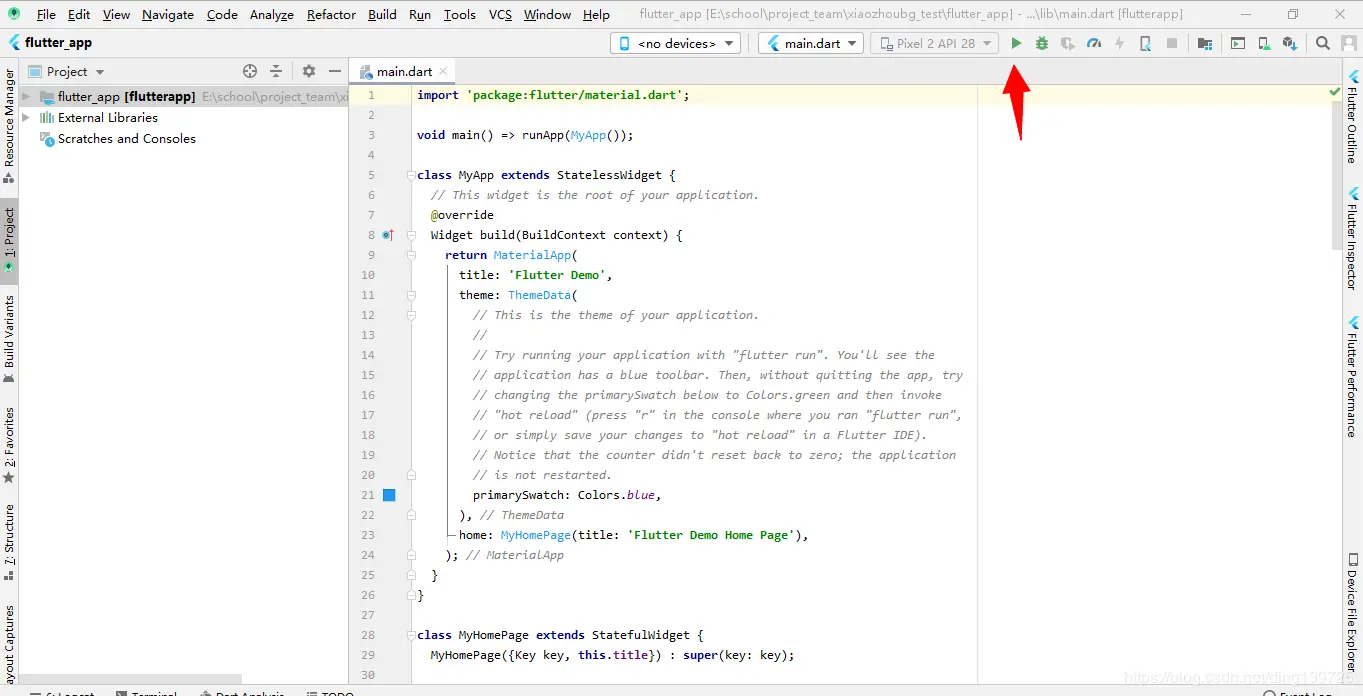
Task: Click the override gutter icon on line 8
Action: point(389,235)
